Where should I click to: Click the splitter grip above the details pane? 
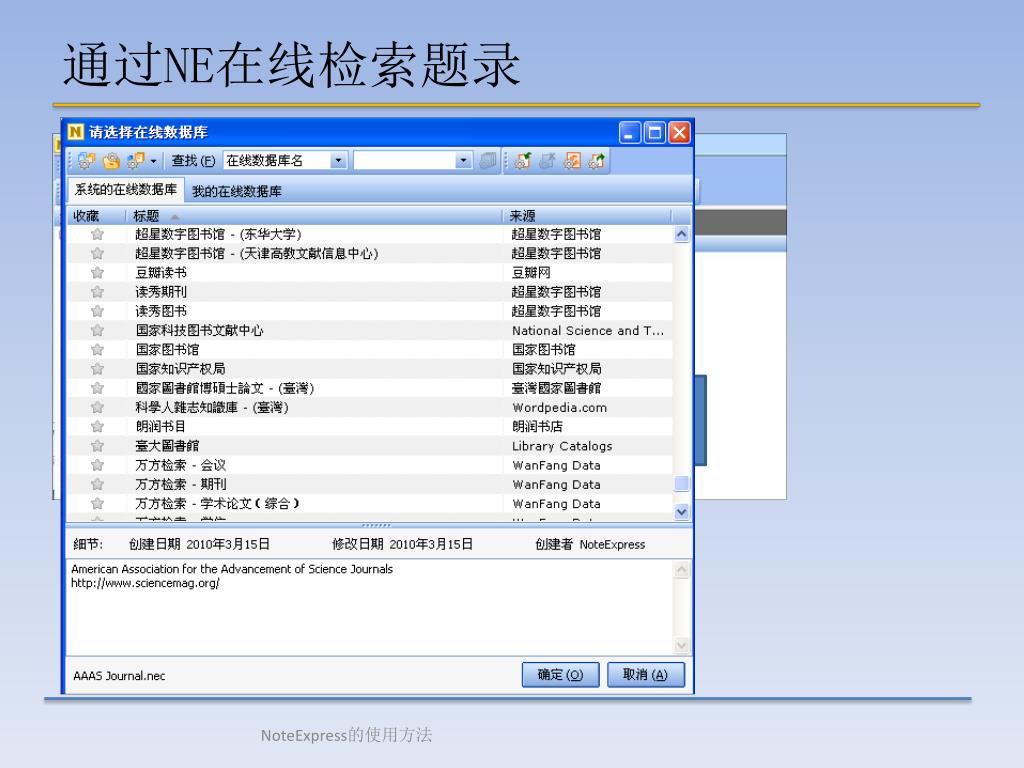pos(376,525)
